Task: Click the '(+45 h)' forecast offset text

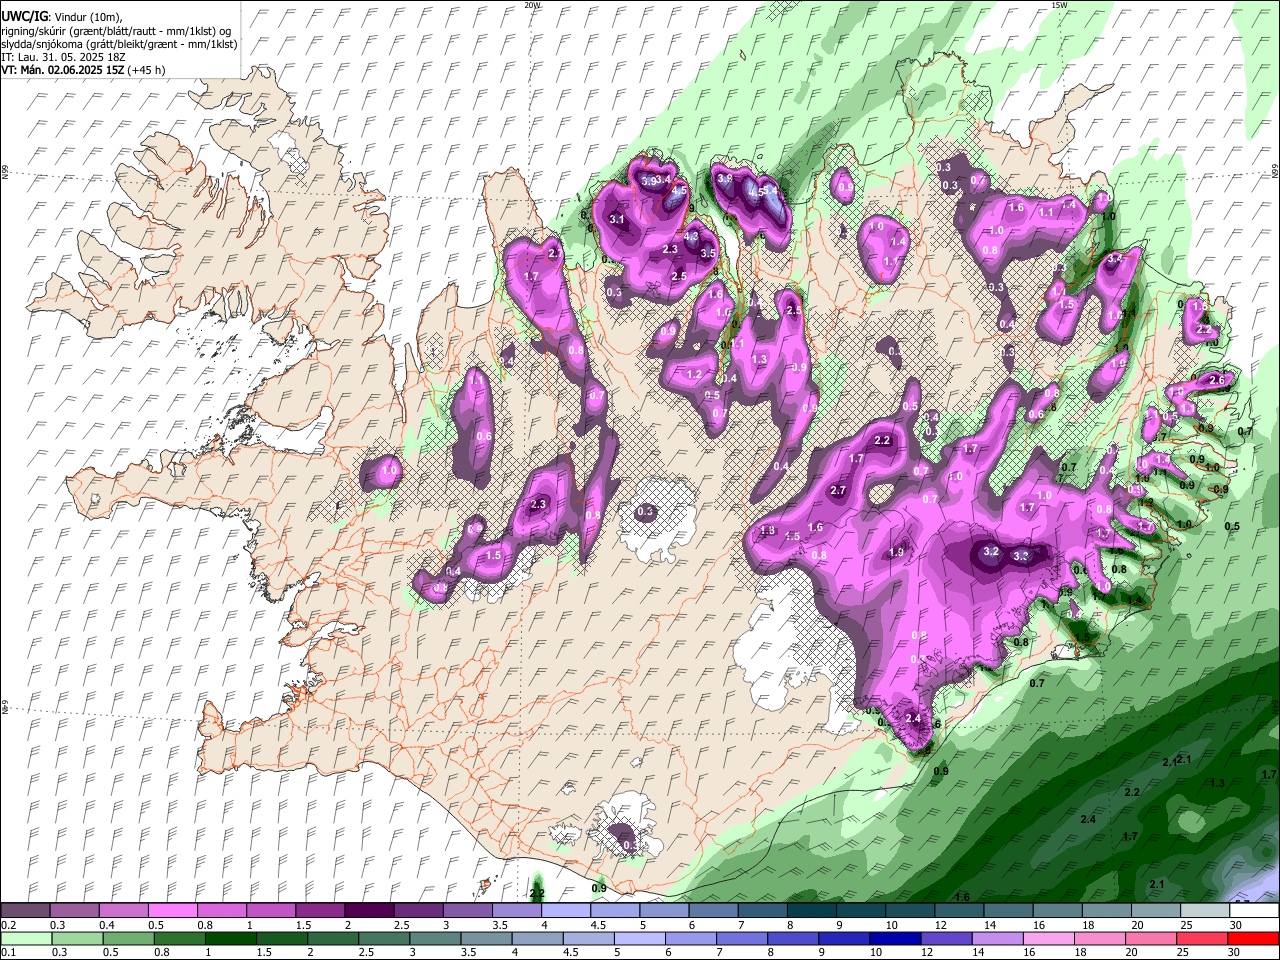Action: [146, 70]
